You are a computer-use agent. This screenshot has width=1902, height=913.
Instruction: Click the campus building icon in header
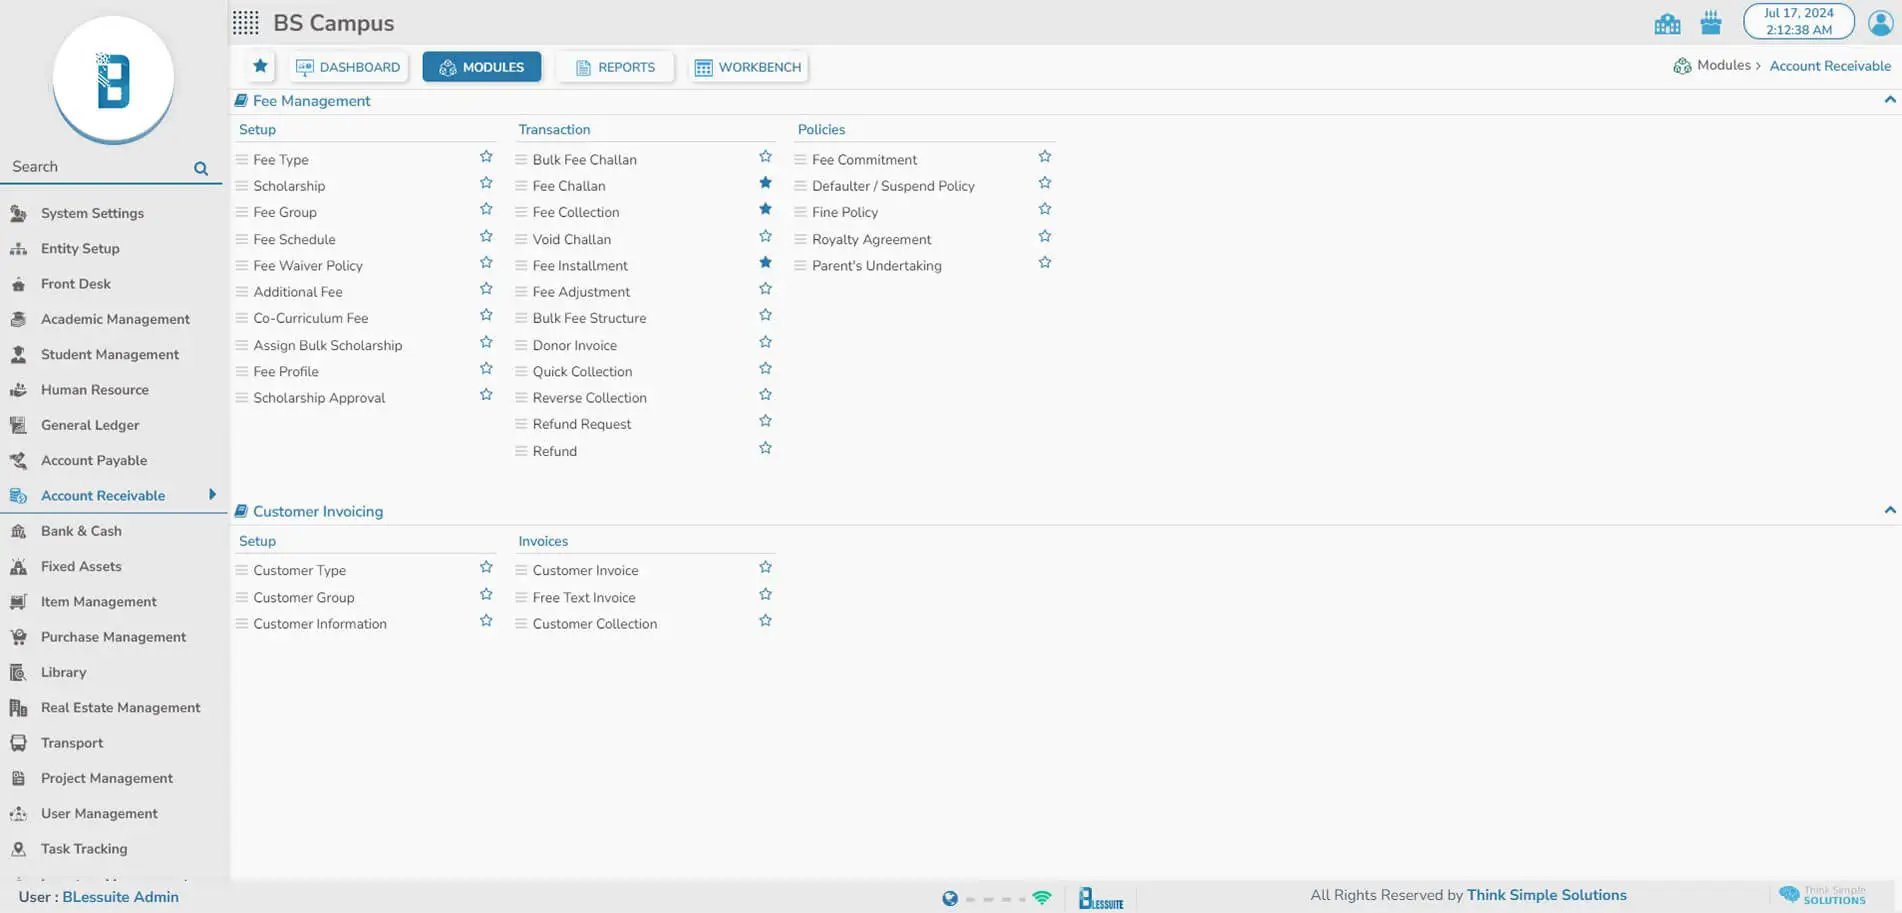(1667, 23)
